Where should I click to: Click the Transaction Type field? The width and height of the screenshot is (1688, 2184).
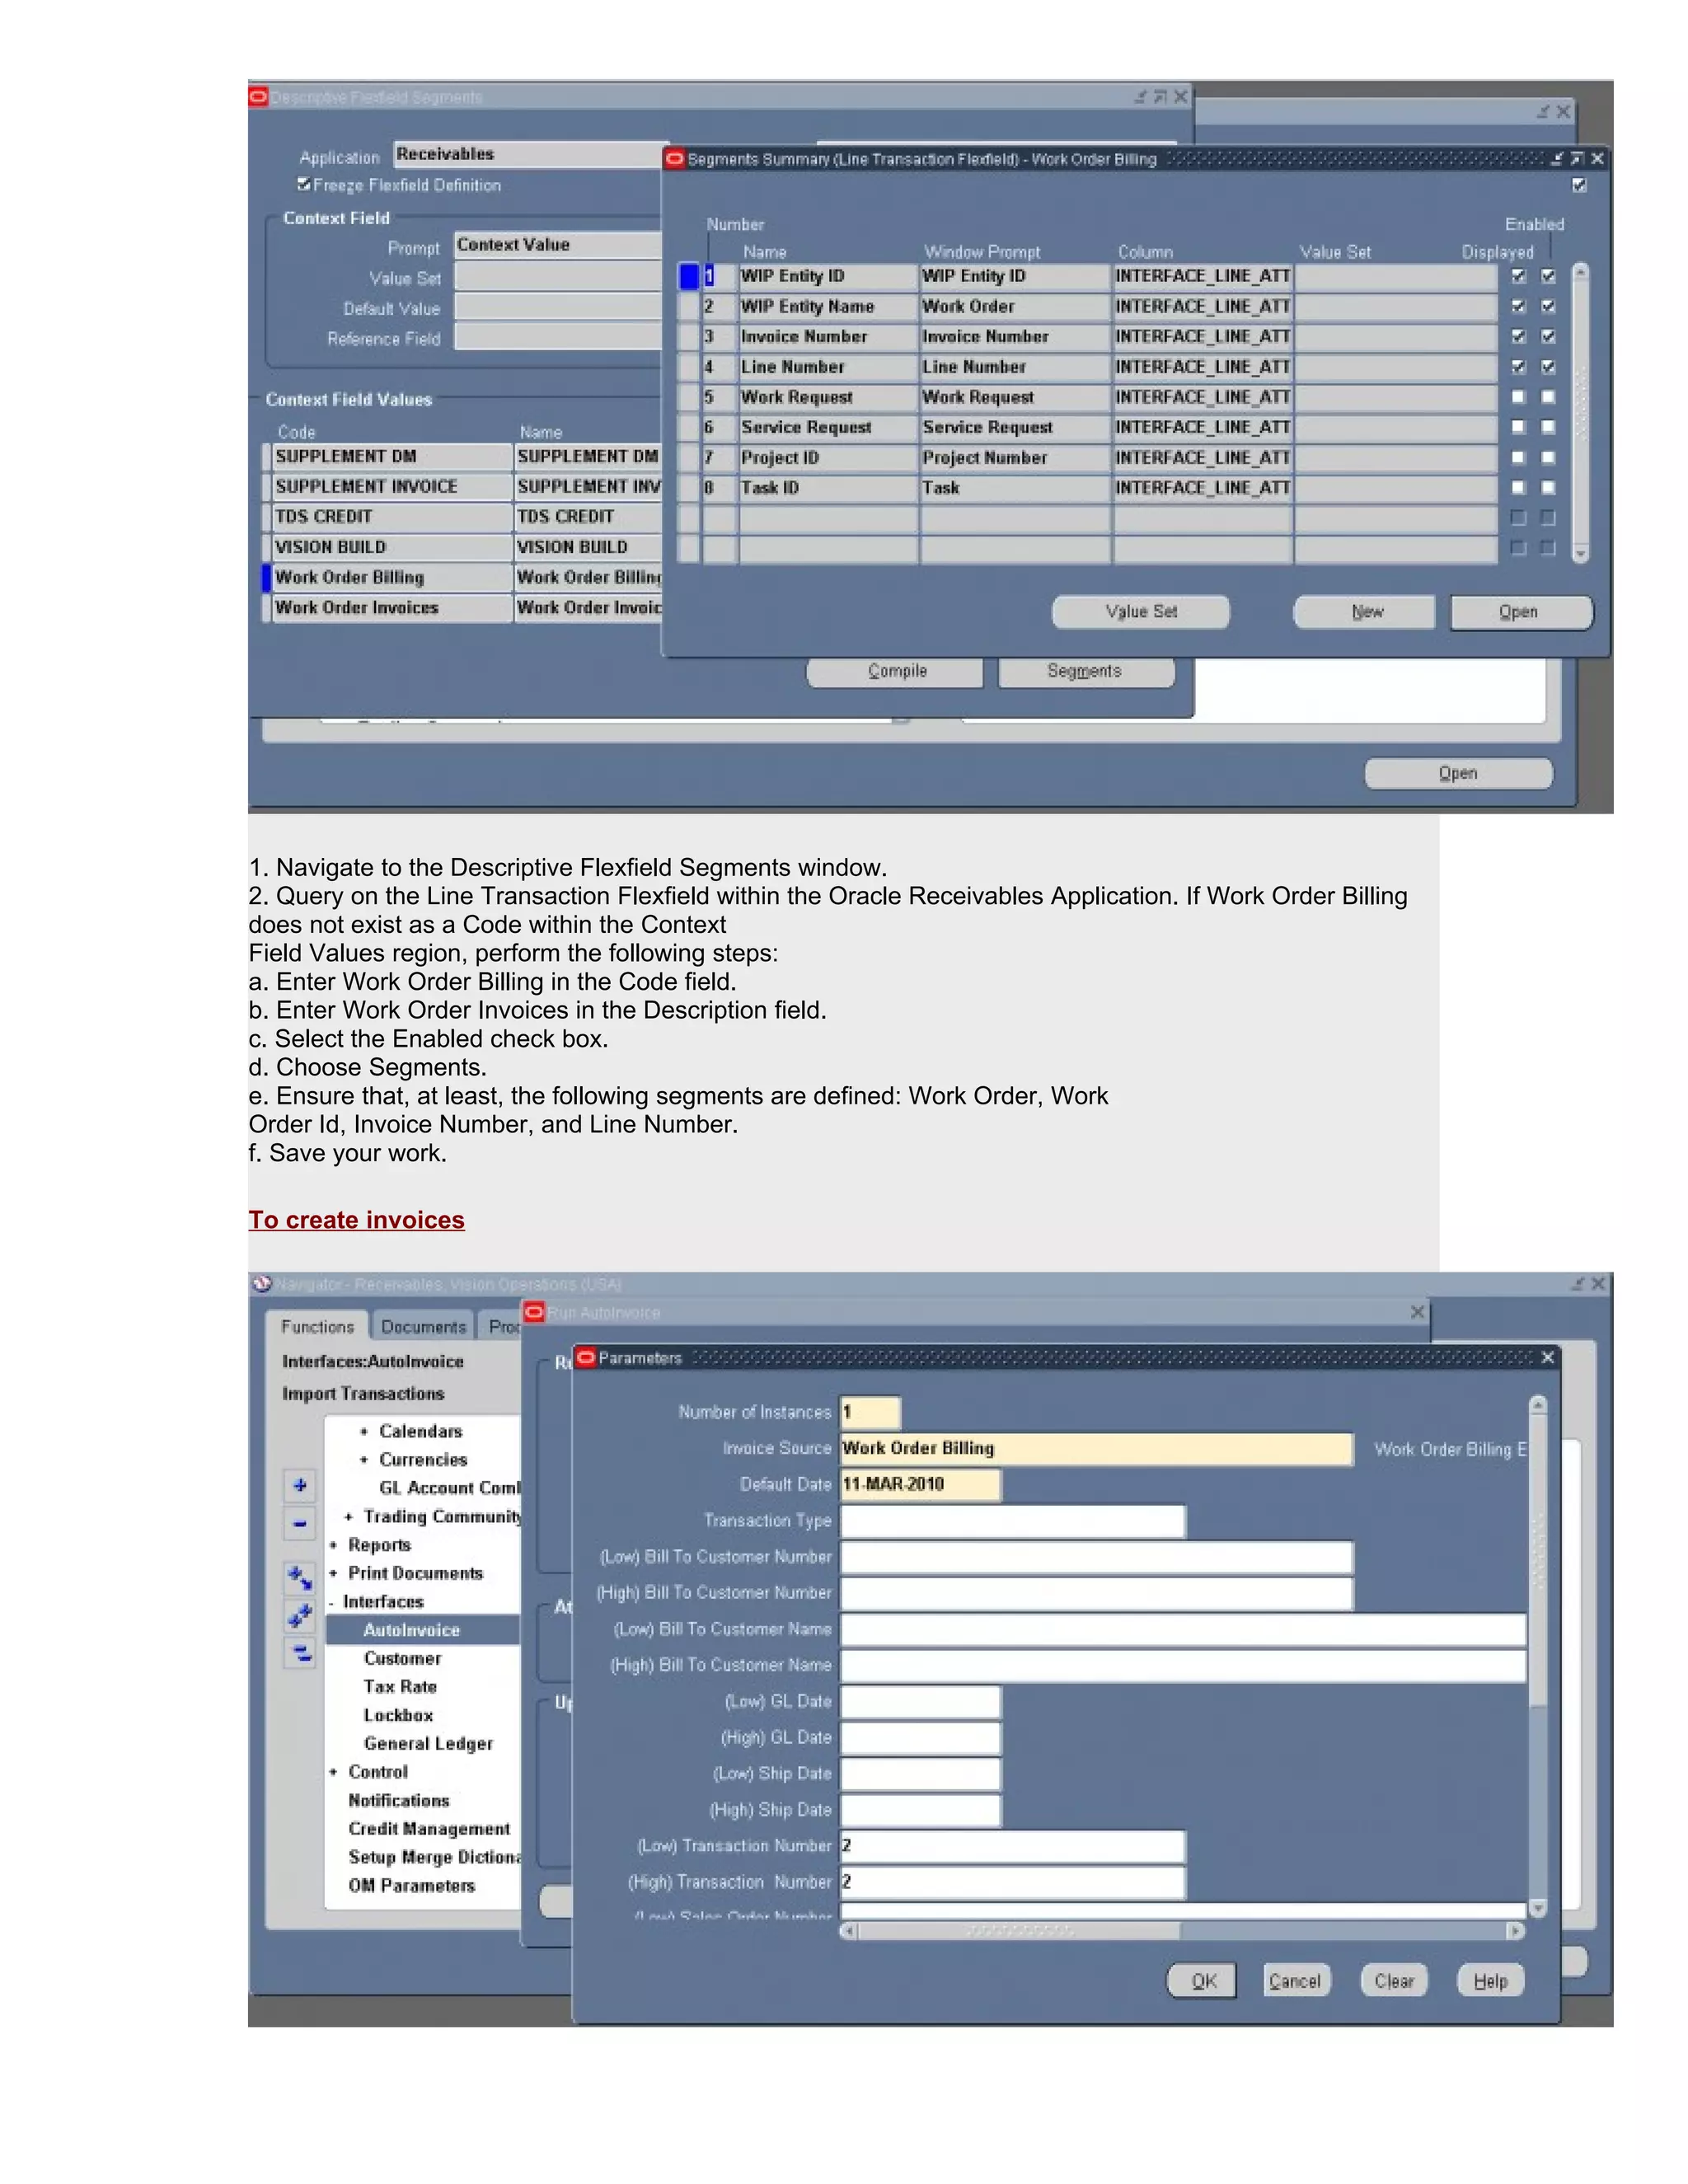click(x=1012, y=1521)
